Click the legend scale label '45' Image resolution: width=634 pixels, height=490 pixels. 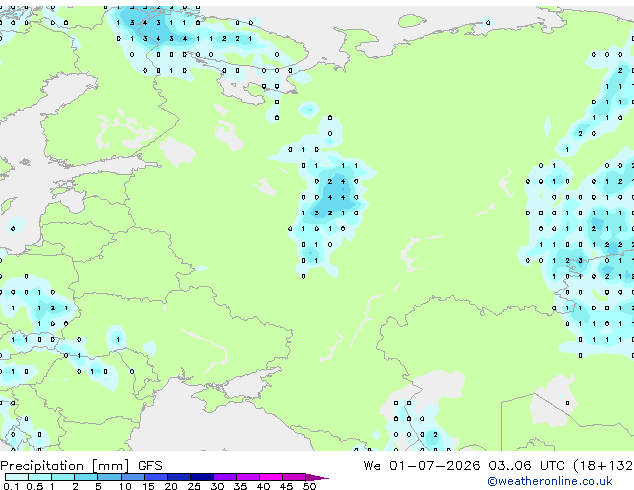286,486
